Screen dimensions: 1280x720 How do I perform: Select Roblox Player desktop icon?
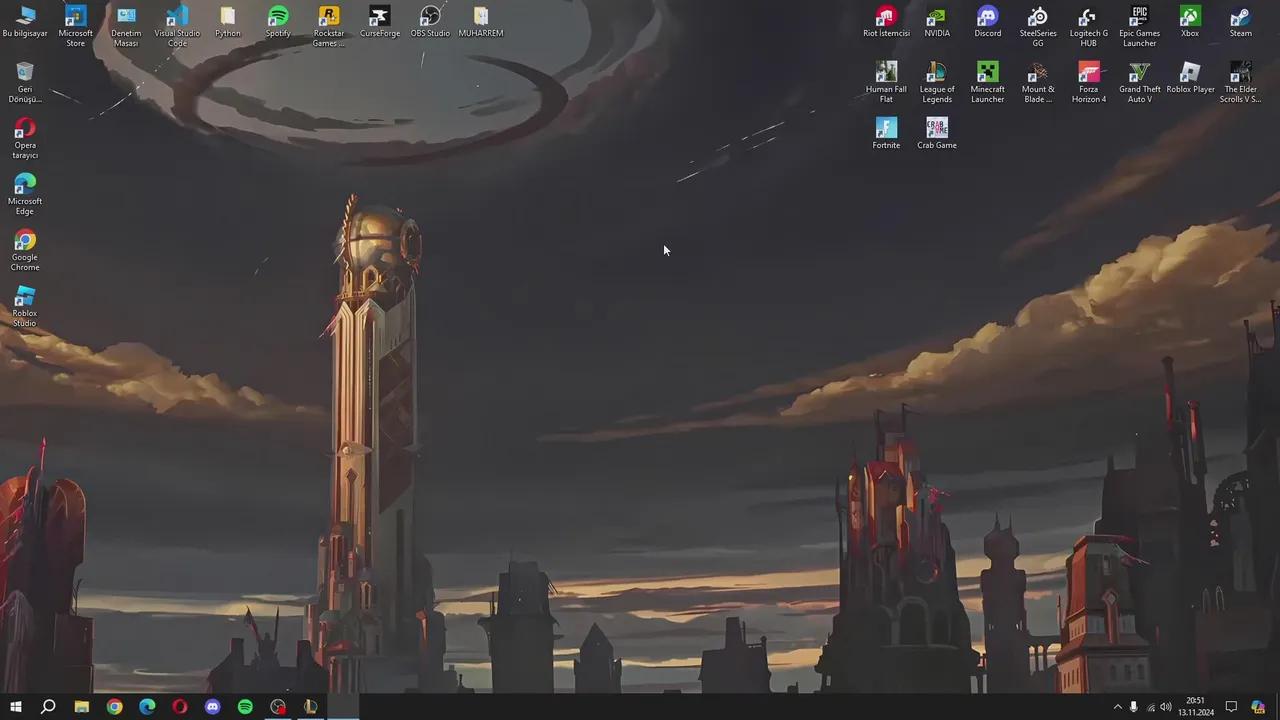[x=1190, y=78]
